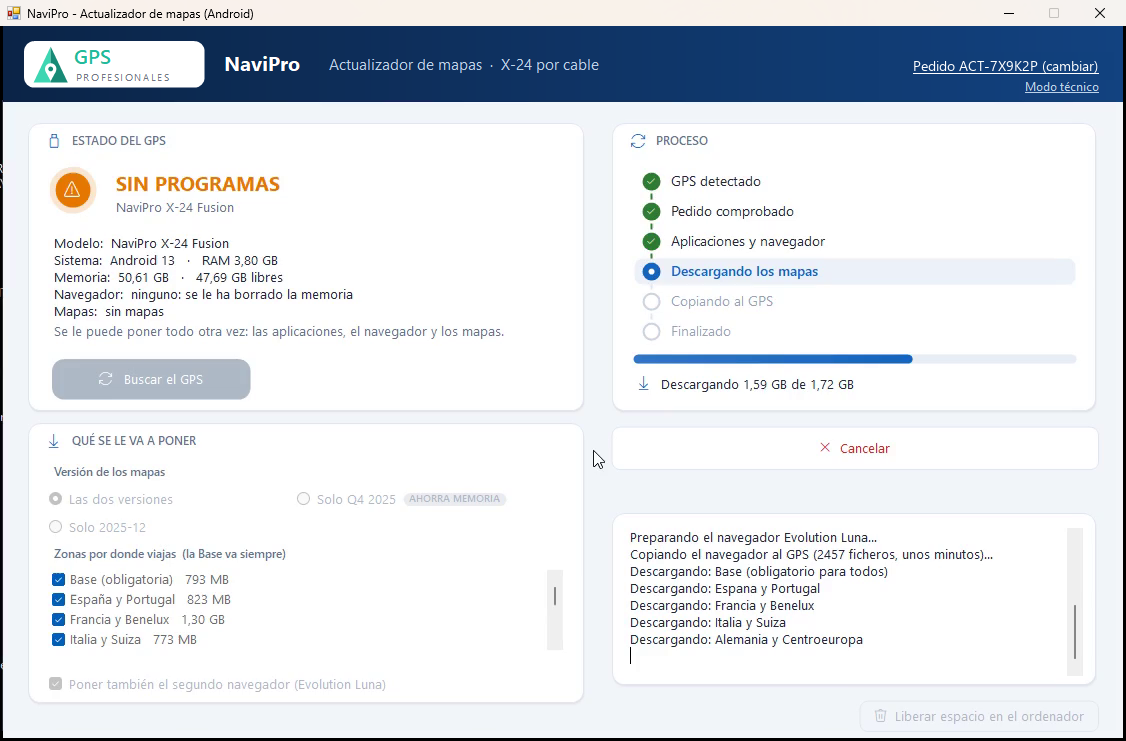
Task: Click the trash icon on Liberar espacio
Action: 880,716
